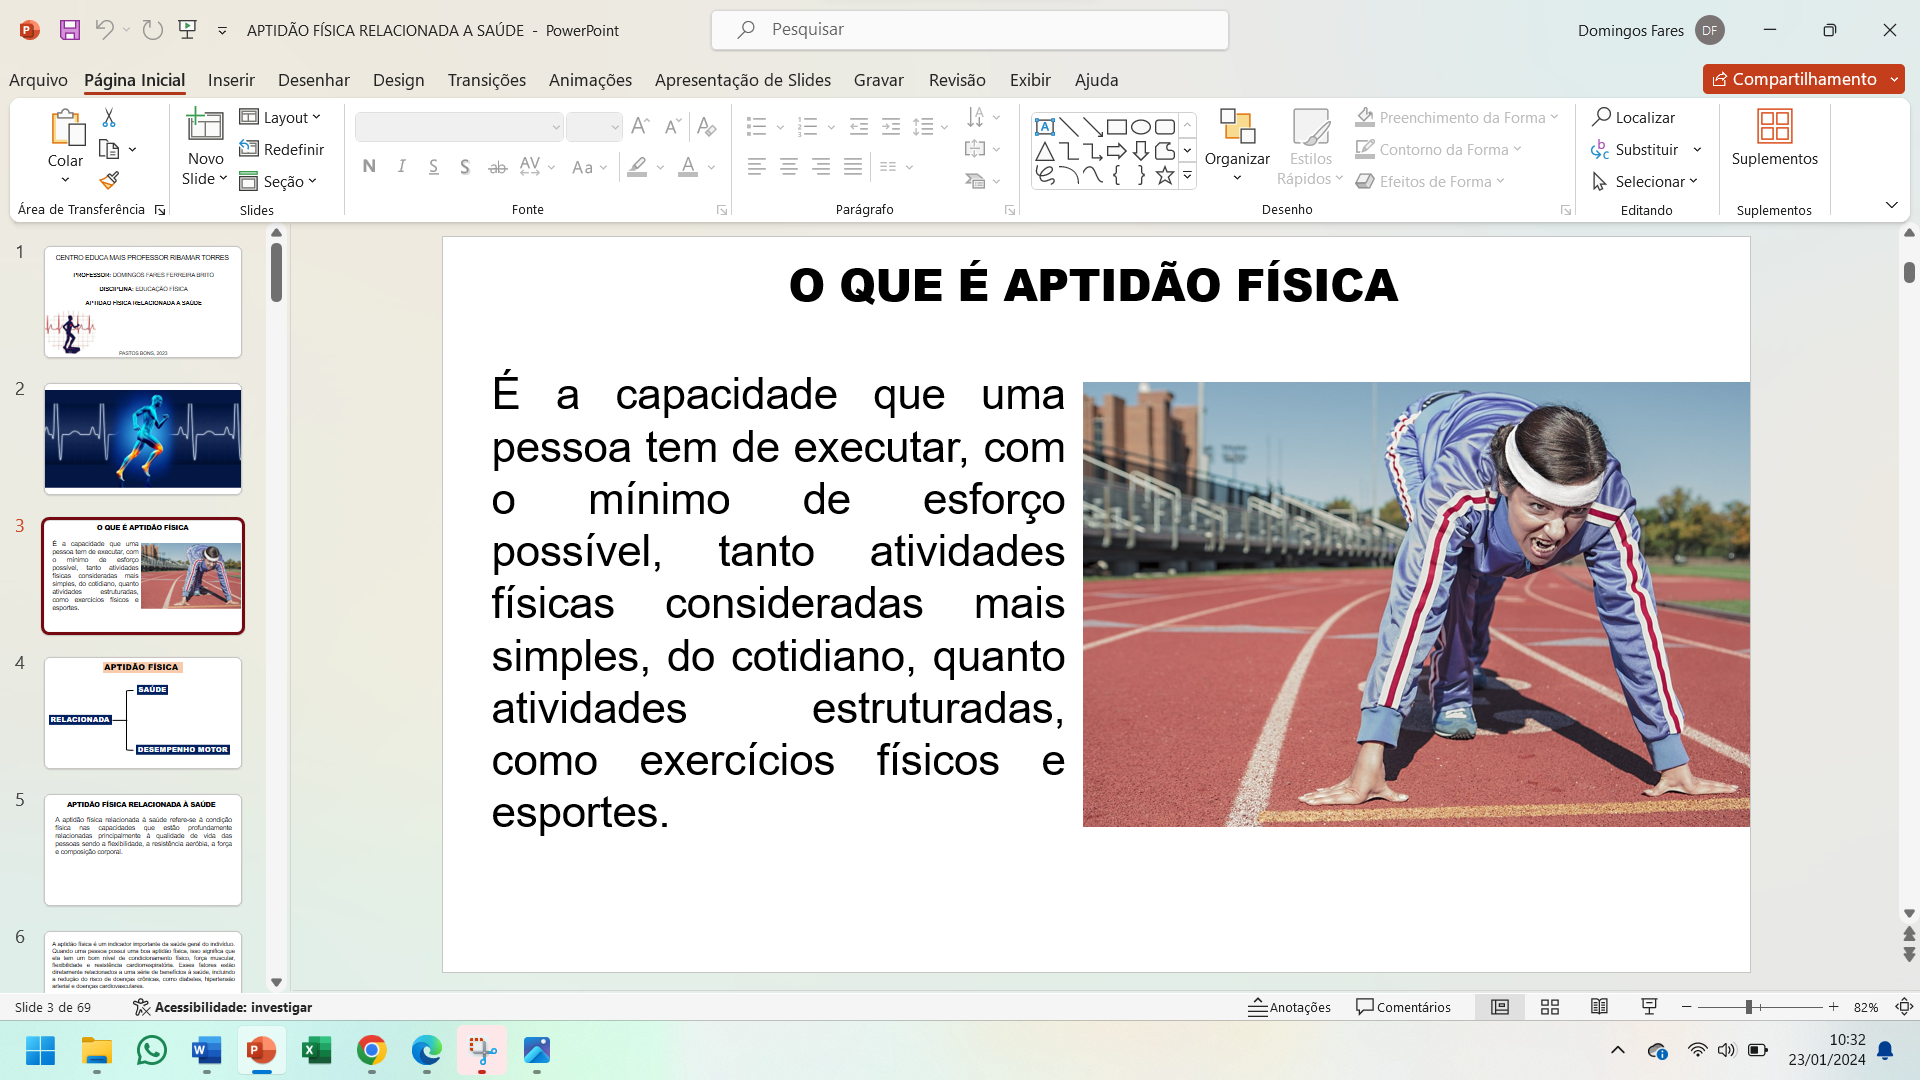Image resolution: width=1920 pixels, height=1080 pixels.
Task: Insert a text box shape
Action: click(1045, 127)
